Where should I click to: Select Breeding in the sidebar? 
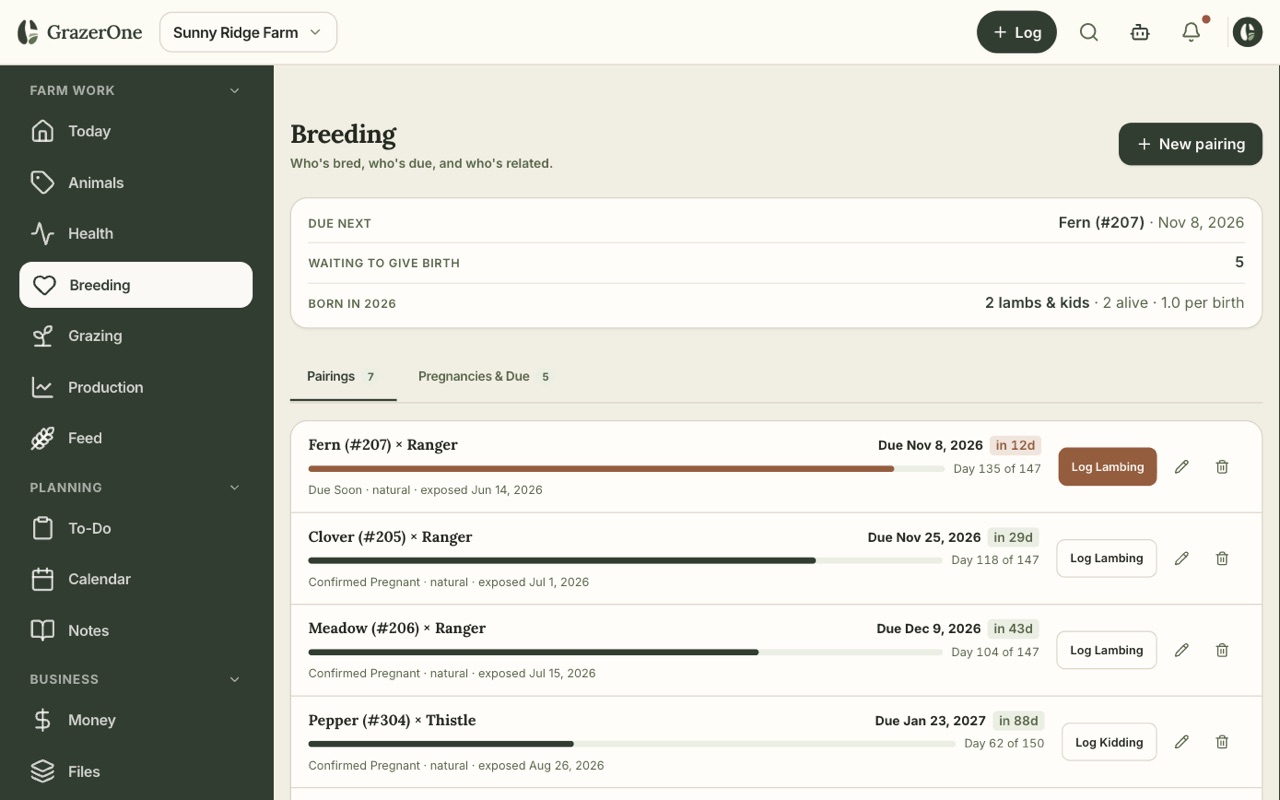[136, 285]
